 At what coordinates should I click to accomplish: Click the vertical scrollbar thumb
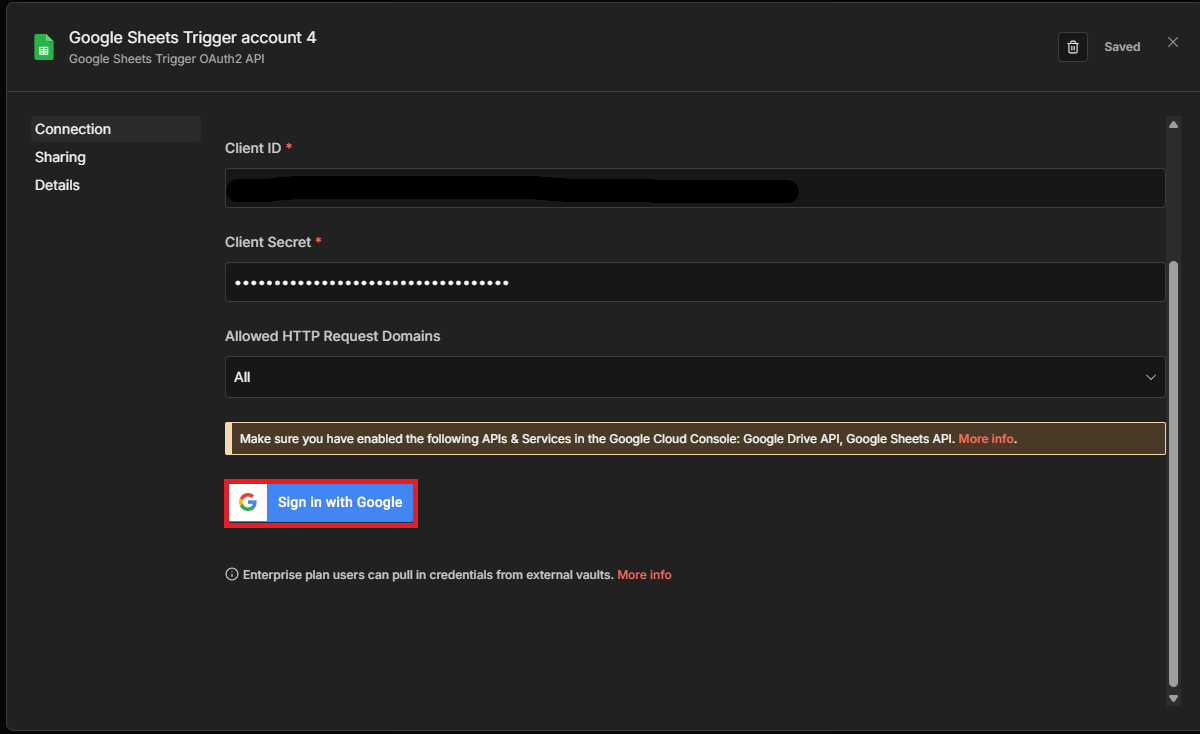1174,470
